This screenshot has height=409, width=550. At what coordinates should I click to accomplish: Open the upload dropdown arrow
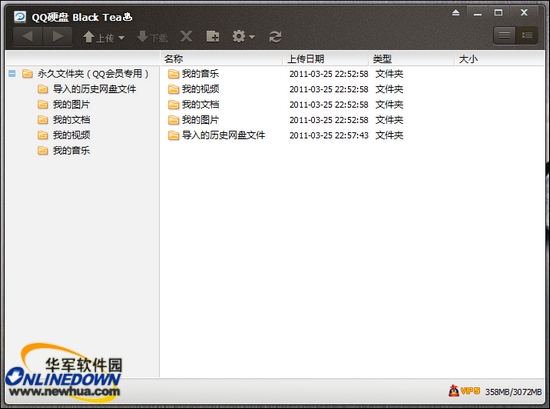[x=121, y=38]
